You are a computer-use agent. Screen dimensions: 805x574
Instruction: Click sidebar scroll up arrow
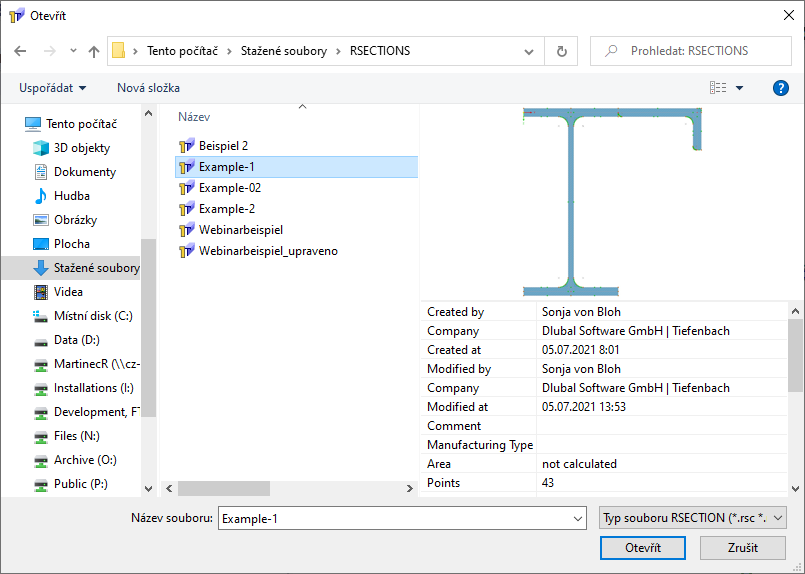tap(148, 113)
